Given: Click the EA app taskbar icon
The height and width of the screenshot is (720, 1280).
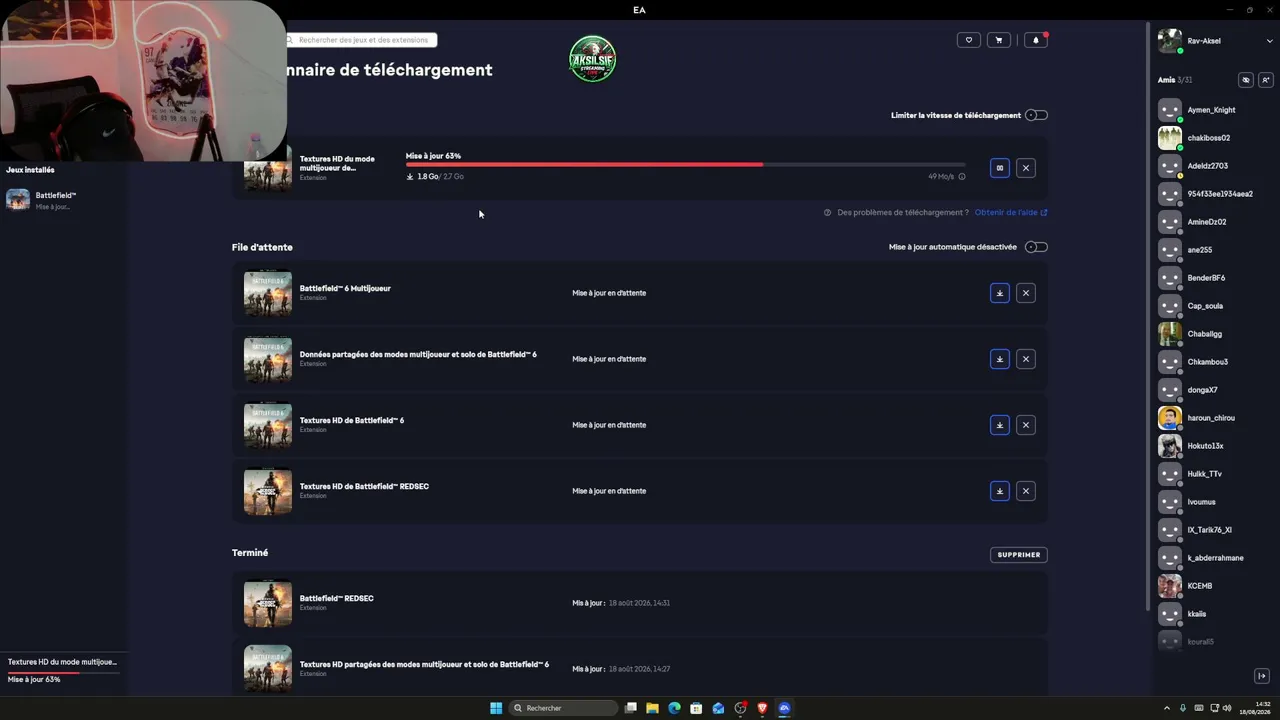Looking at the screenshot, I should 784,708.
